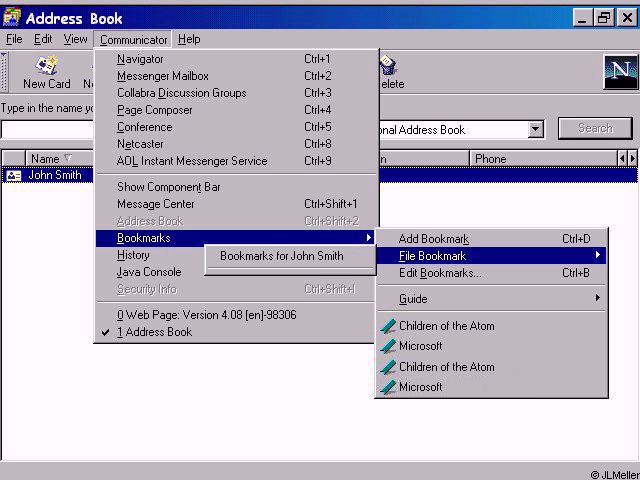The image size is (640, 480).
Task: Choose Edit Bookmarks...
Action: tap(491, 273)
